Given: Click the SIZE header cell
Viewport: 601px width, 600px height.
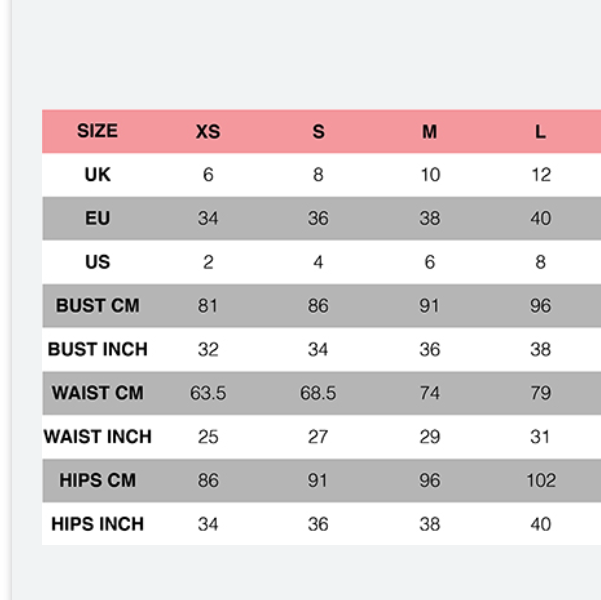Looking at the screenshot, I should click(x=97, y=131).
